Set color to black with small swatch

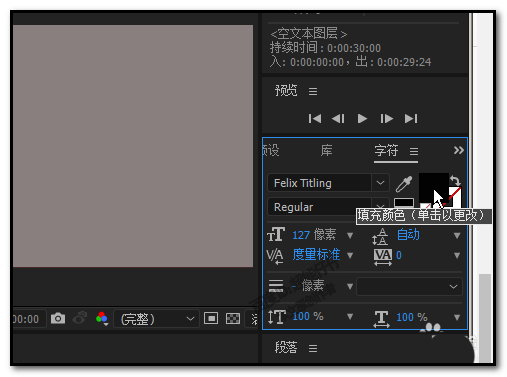pyautogui.click(x=404, y=203)
